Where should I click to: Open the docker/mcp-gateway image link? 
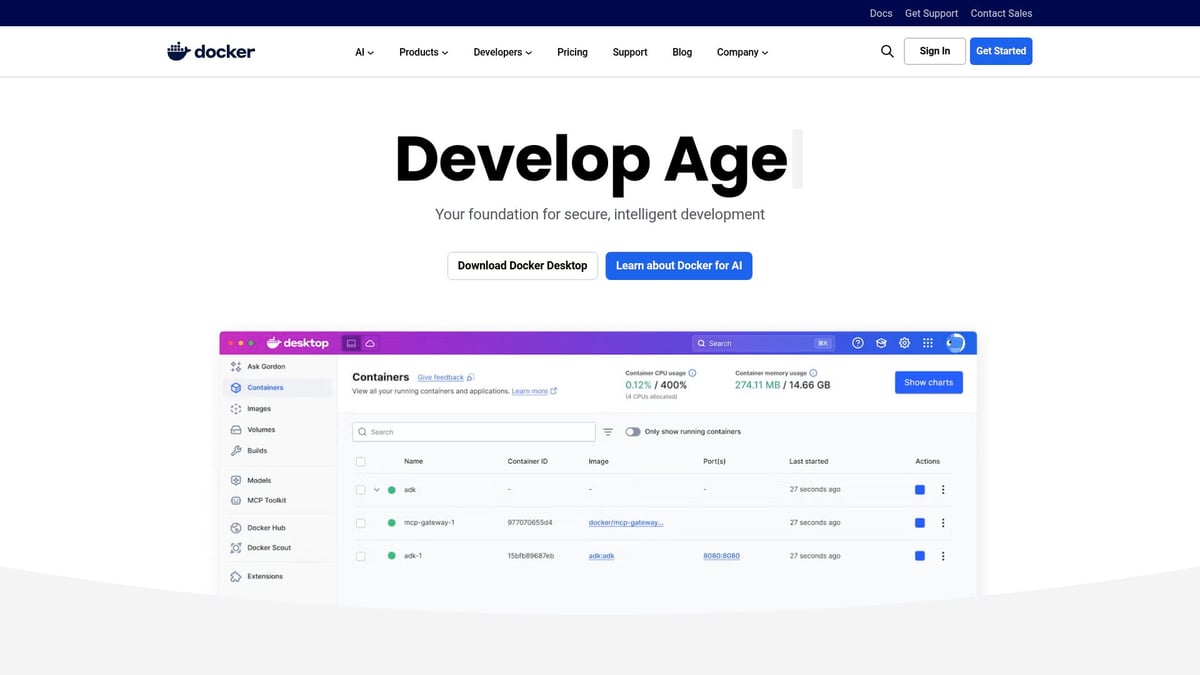(x=626, y=523)
